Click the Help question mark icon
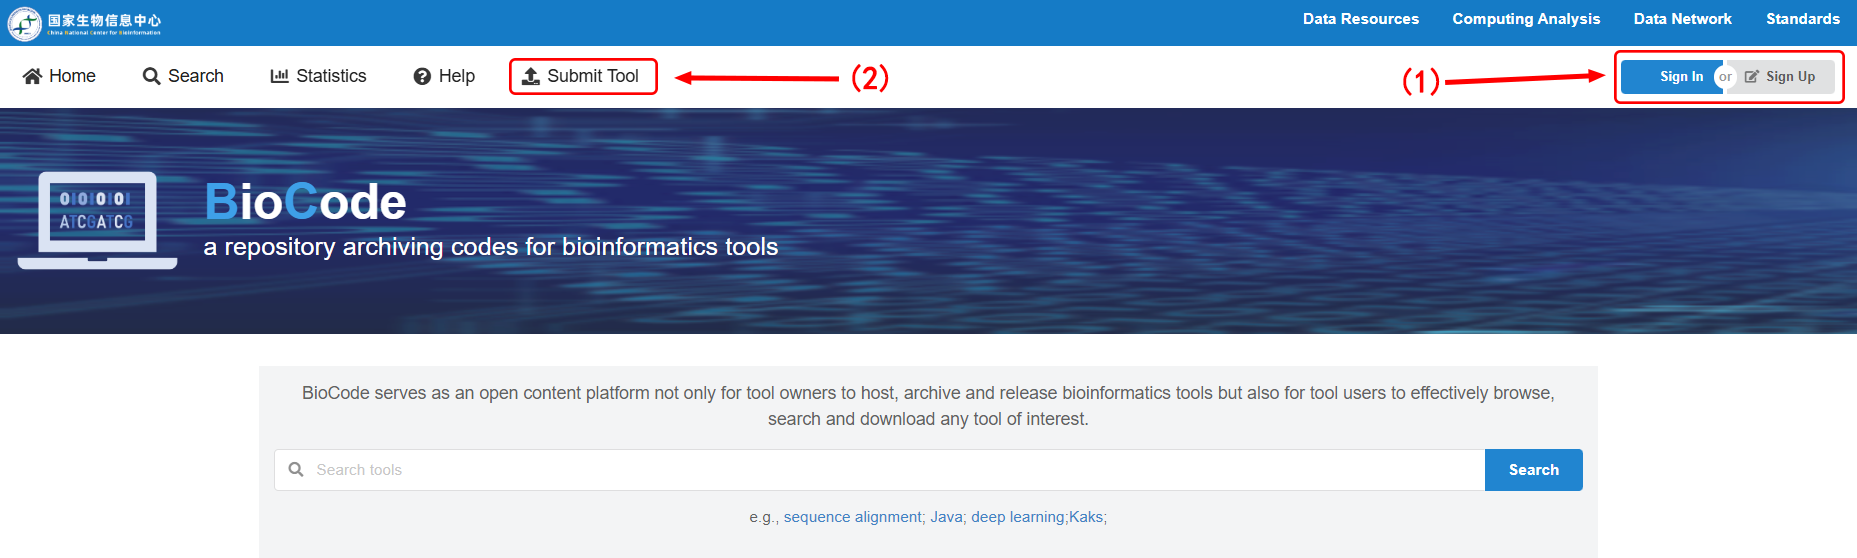Viewport: 1857px width, 558px height. [422, 76]
